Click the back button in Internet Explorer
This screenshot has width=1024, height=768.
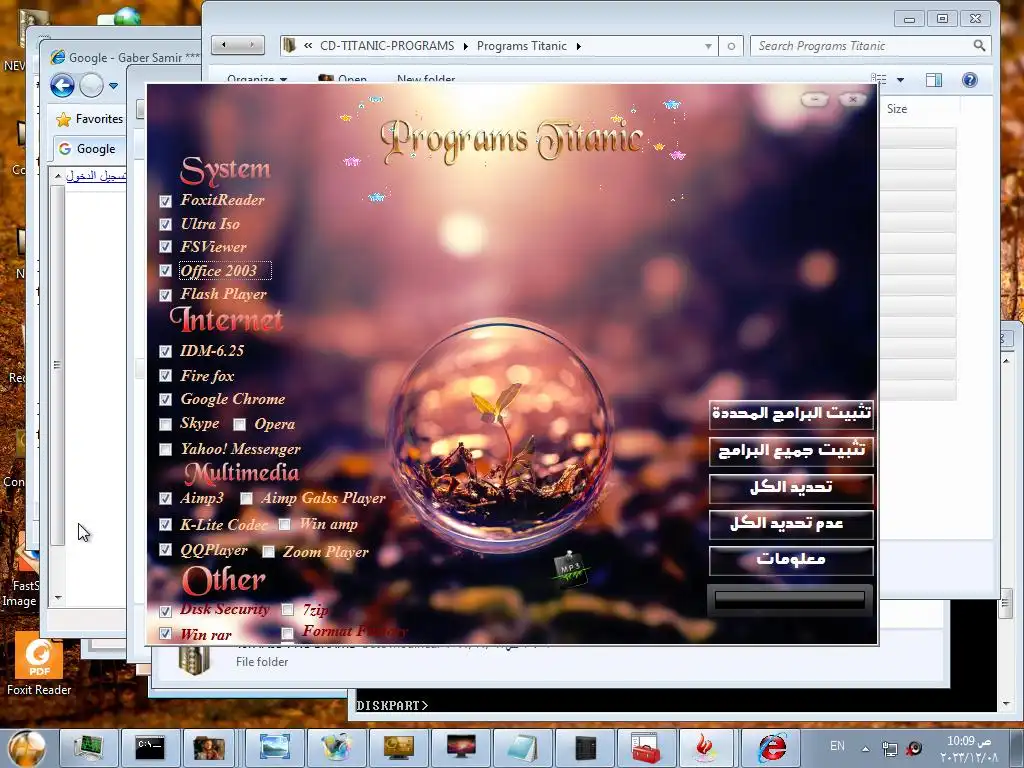click(63, 86)
